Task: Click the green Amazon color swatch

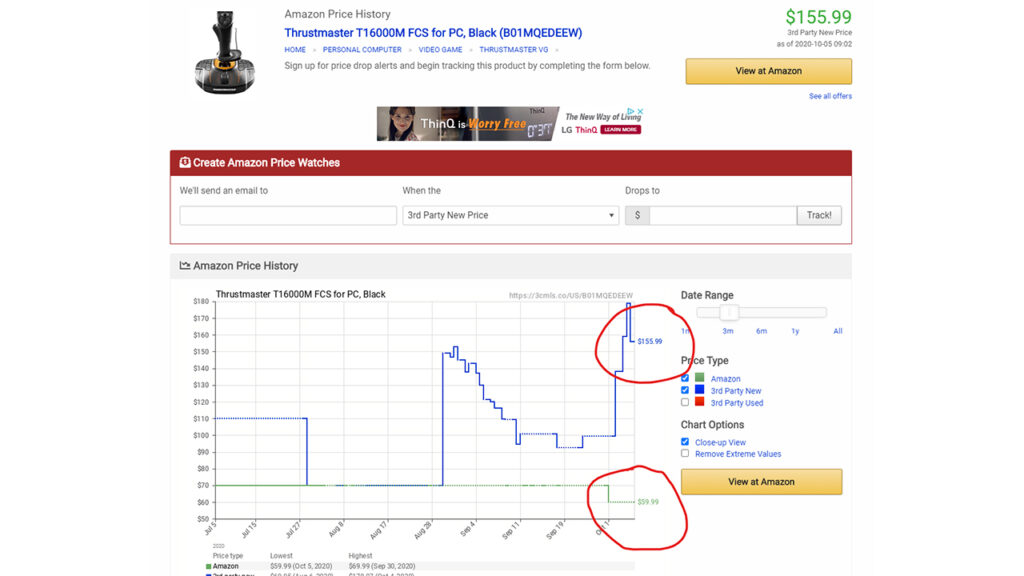Action: click(699, 377)
